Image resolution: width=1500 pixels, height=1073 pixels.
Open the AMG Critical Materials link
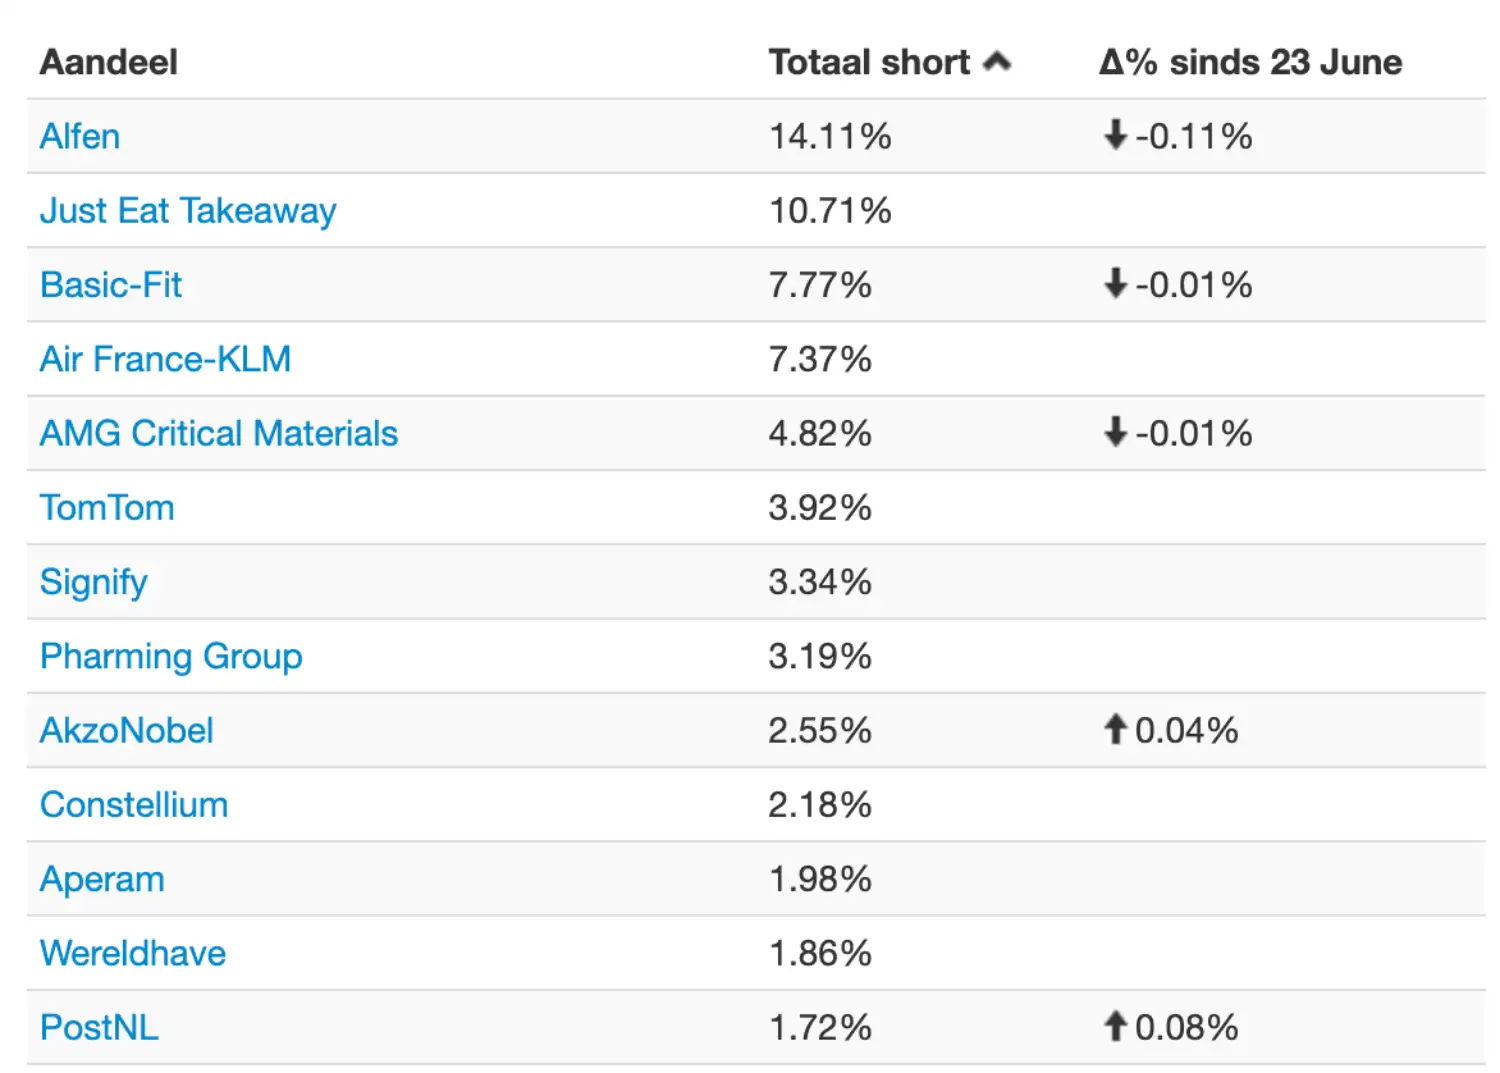(x=219, y=433)
